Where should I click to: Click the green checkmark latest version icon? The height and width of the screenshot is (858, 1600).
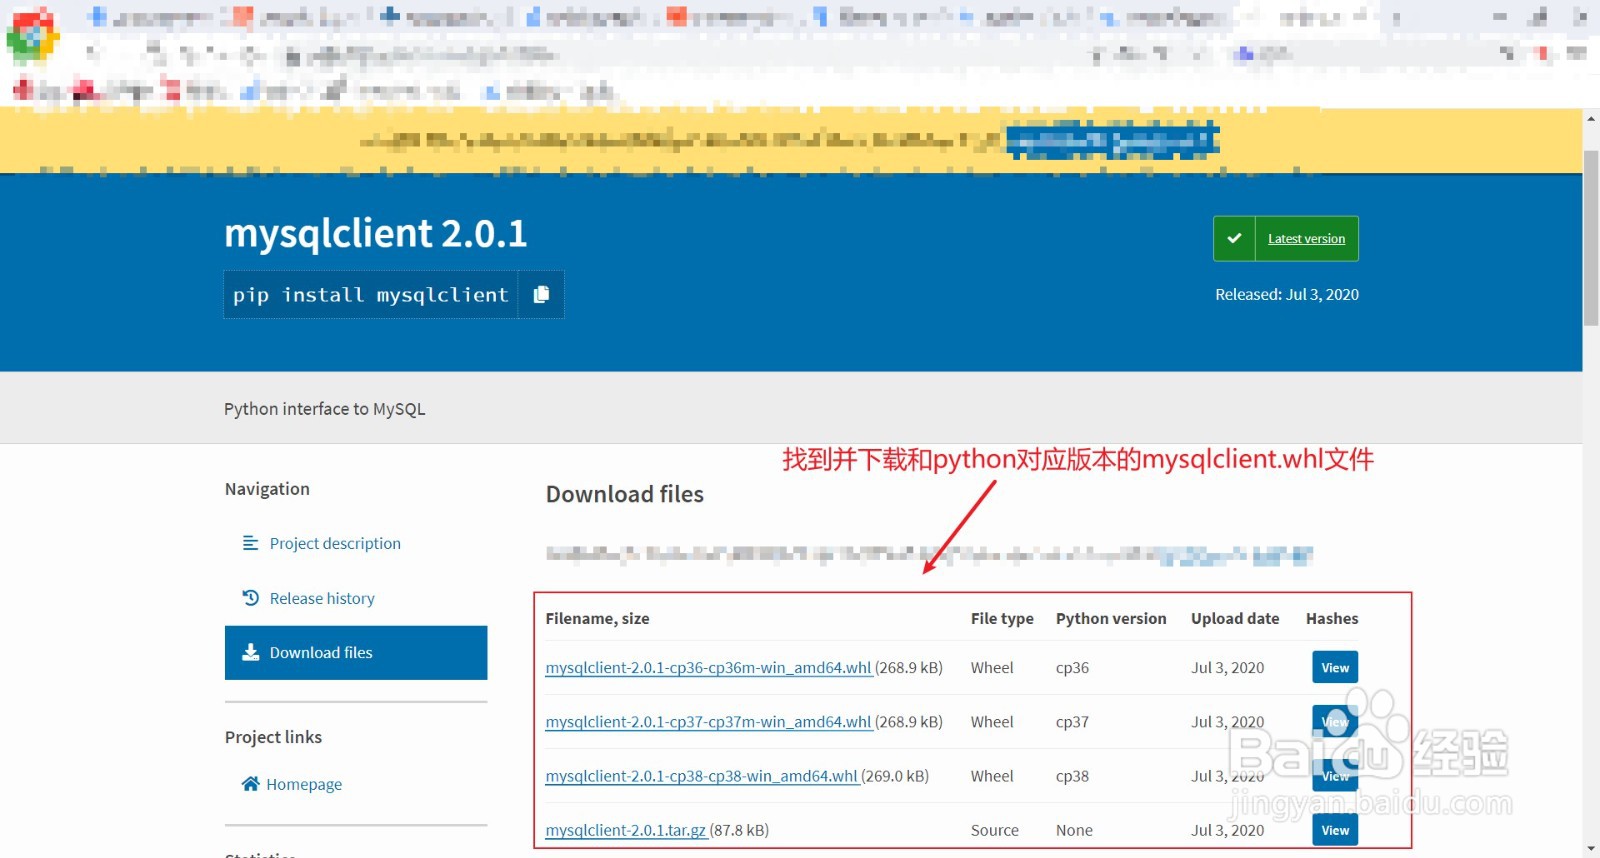click(x=1234, y=238)
